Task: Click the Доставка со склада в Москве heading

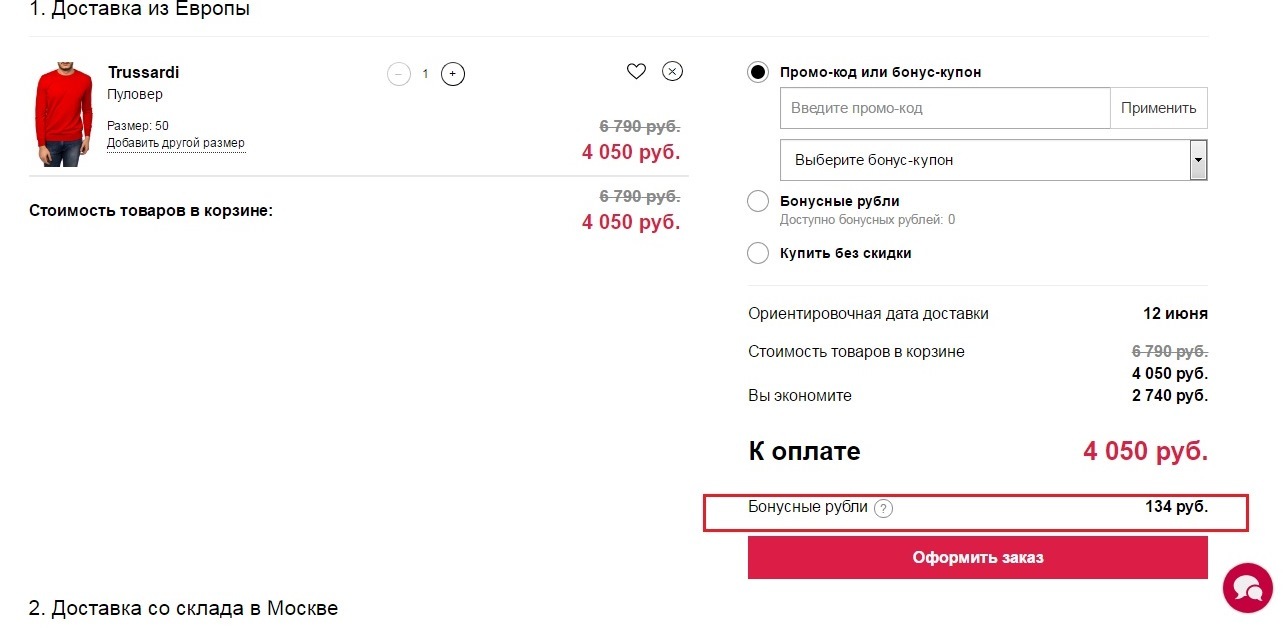Action: point(183,608)
